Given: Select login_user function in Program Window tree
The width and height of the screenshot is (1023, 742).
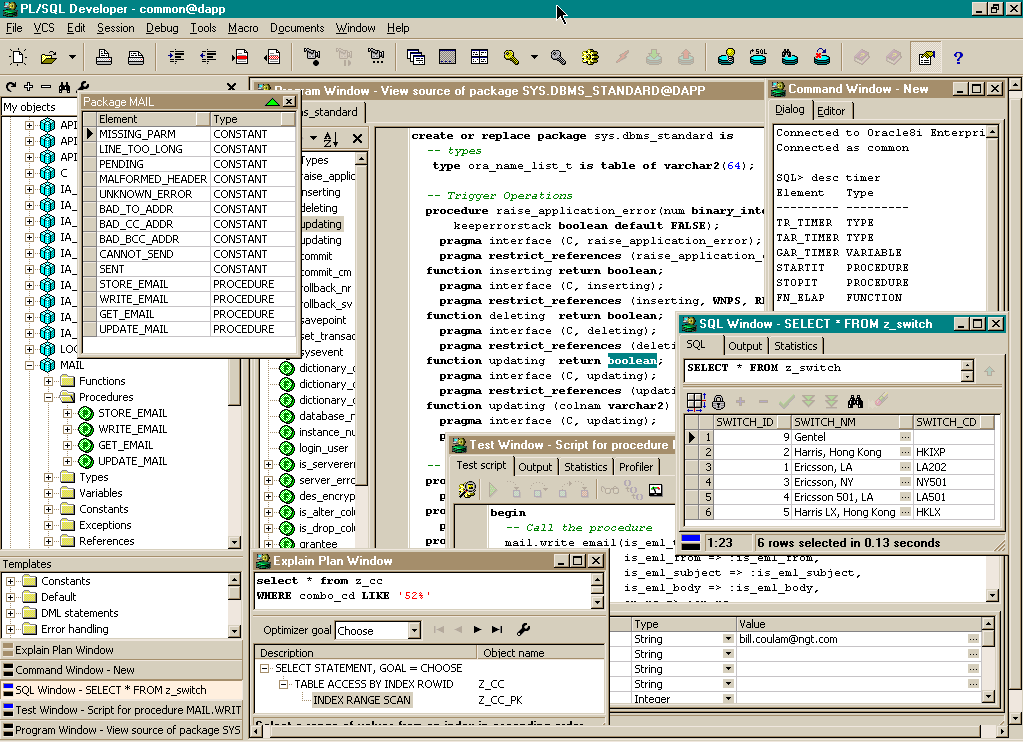Looking at the screenshot, I should (324, 448).
